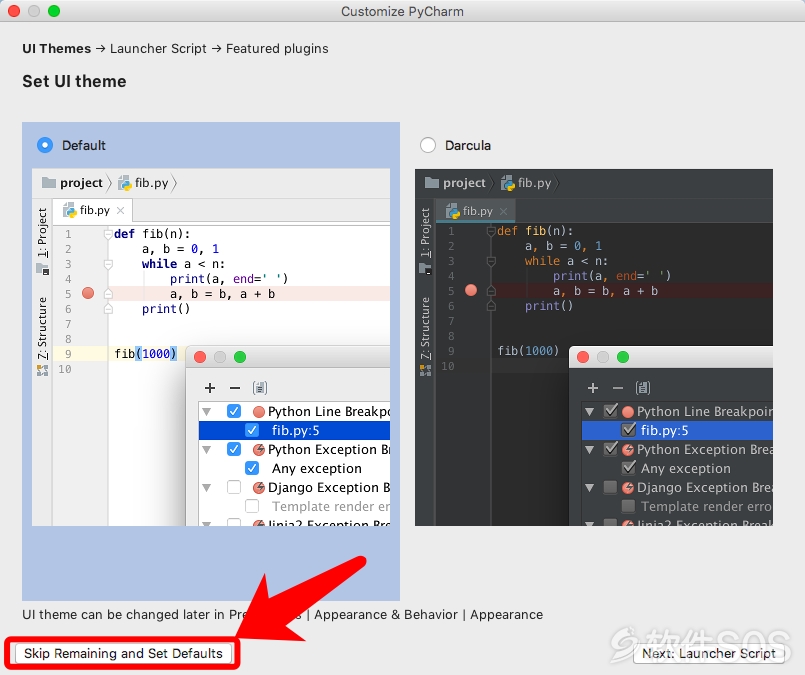Select Any exception row in Darcula preview
Viewport: 805px width, 675px height.
(677, 468)
